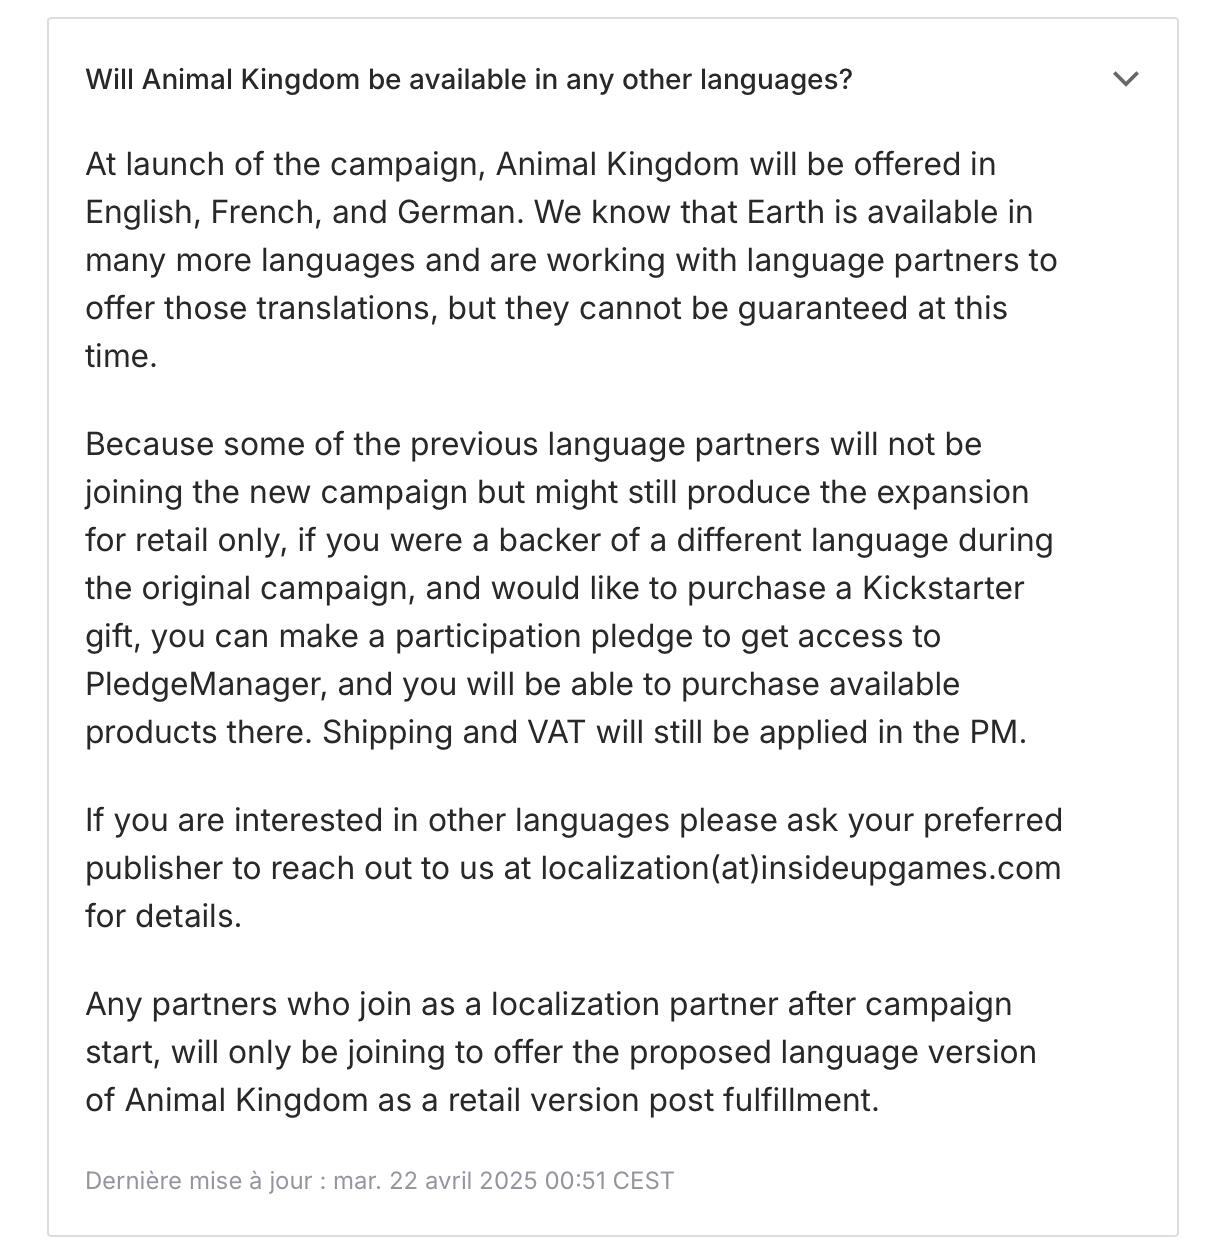Click the localization(at)insideupgames.com email address text

click(x=801, y=868)
